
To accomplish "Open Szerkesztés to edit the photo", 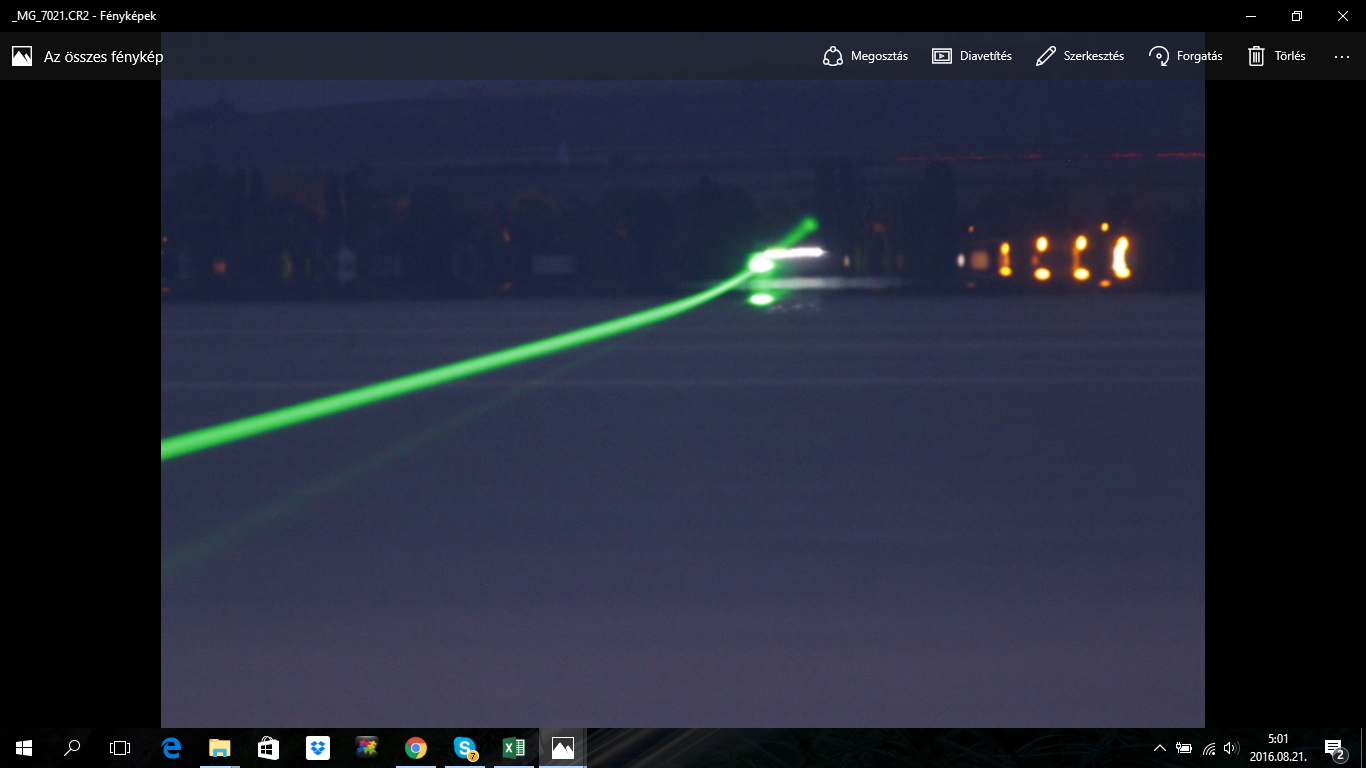I will coord(1080,56).
